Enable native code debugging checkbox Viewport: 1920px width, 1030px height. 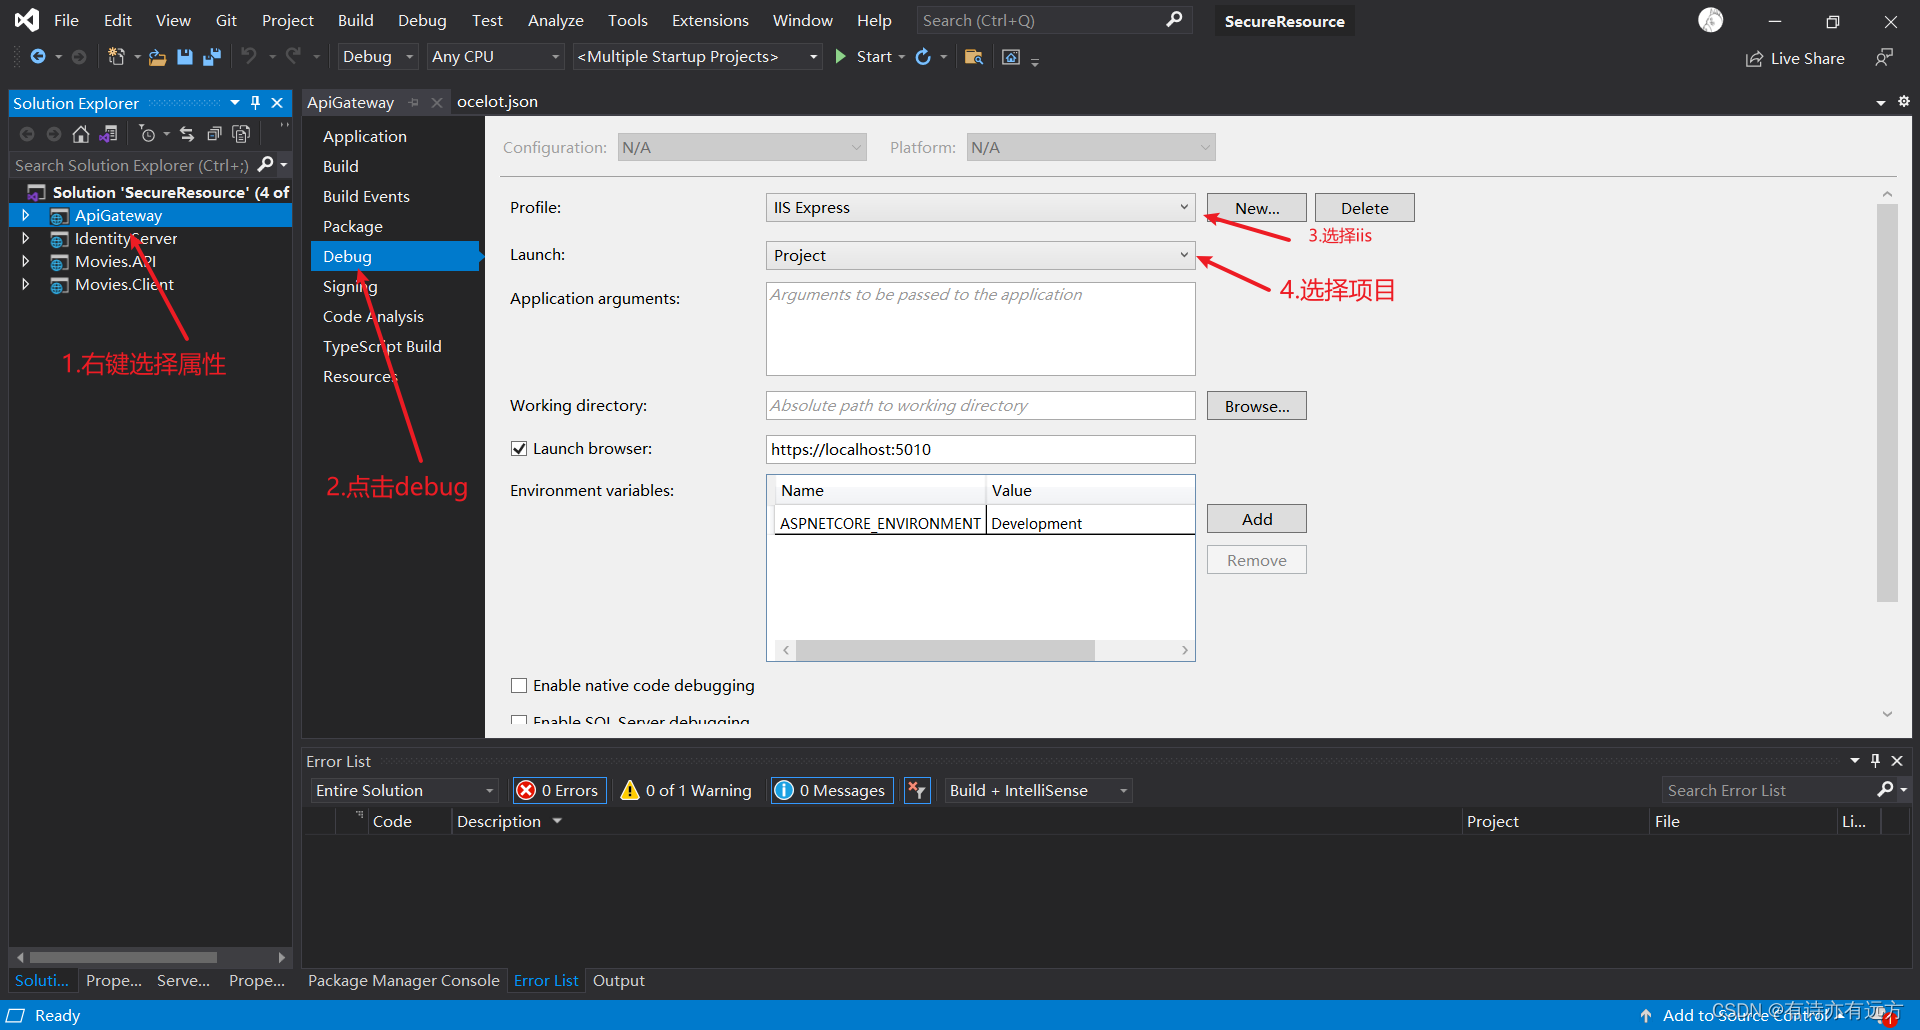519,686
